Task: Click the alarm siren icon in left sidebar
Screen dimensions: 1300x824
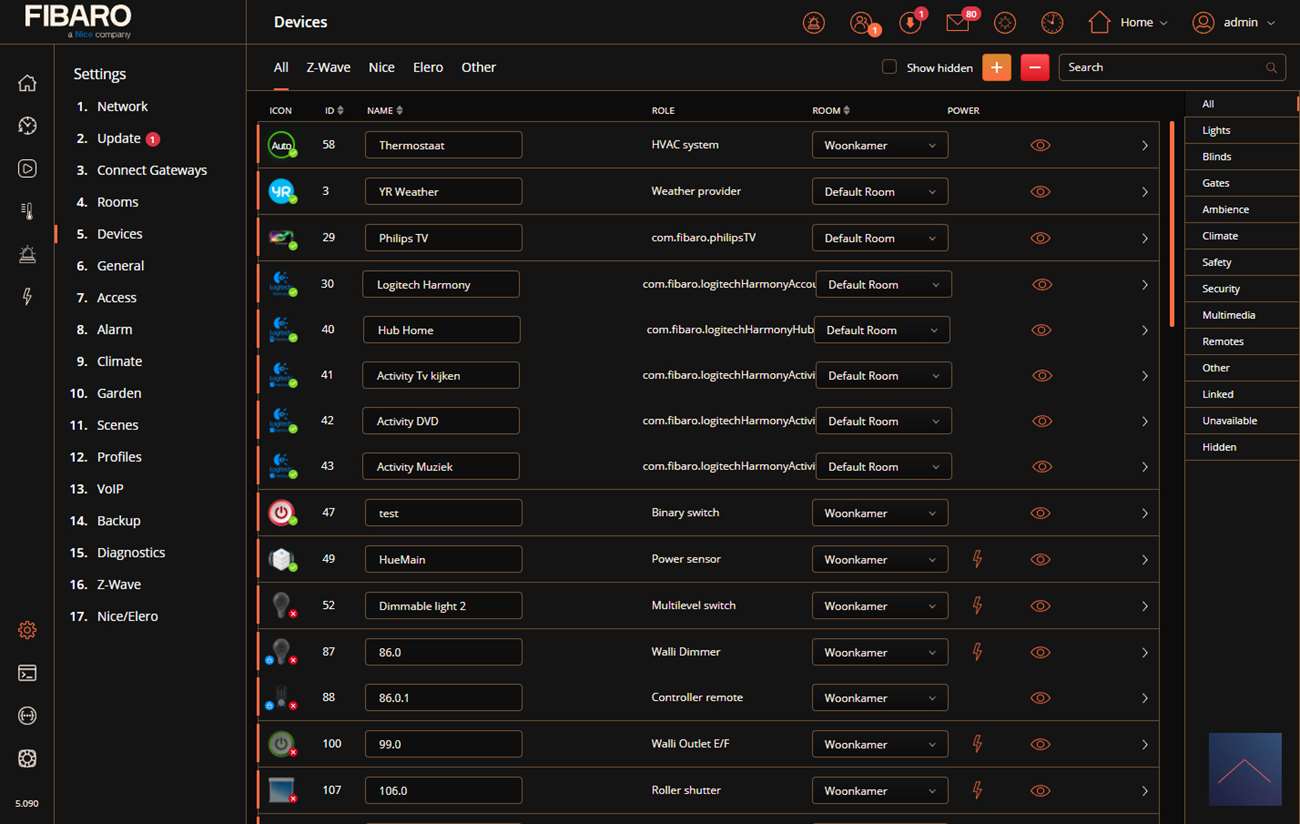Action: (27, 254)
